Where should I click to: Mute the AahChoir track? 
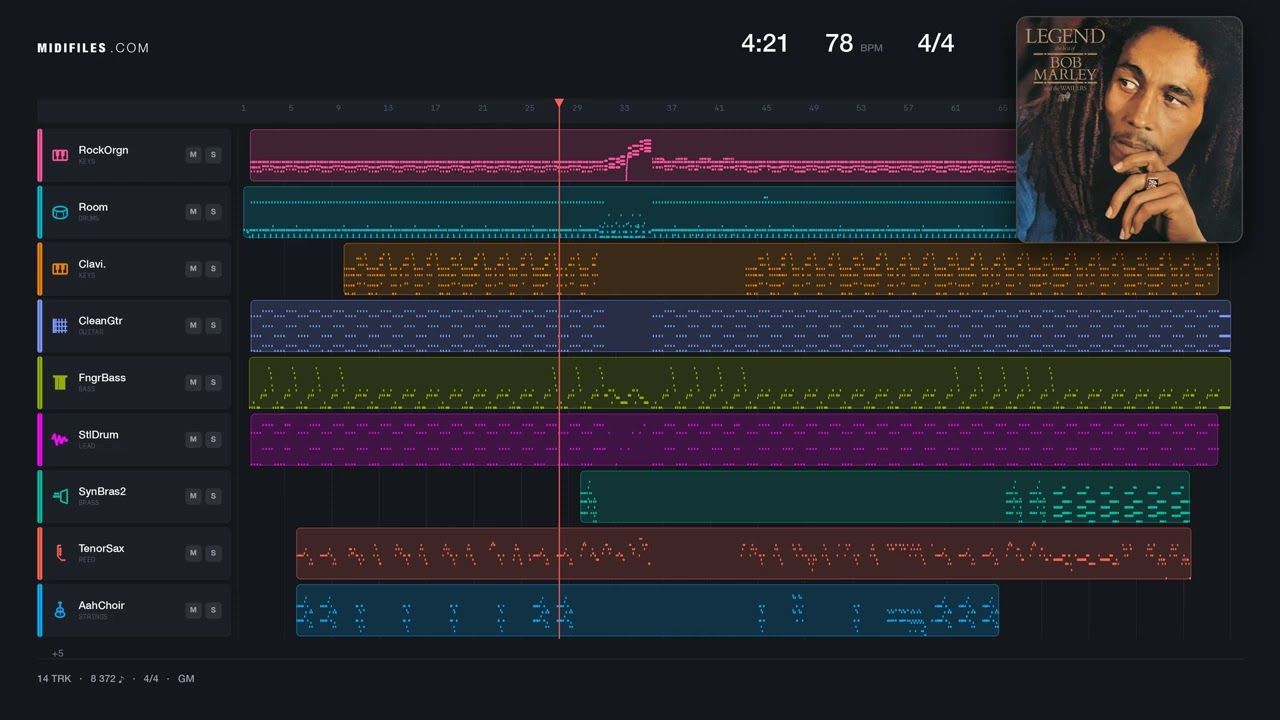(x=193, y=610)
